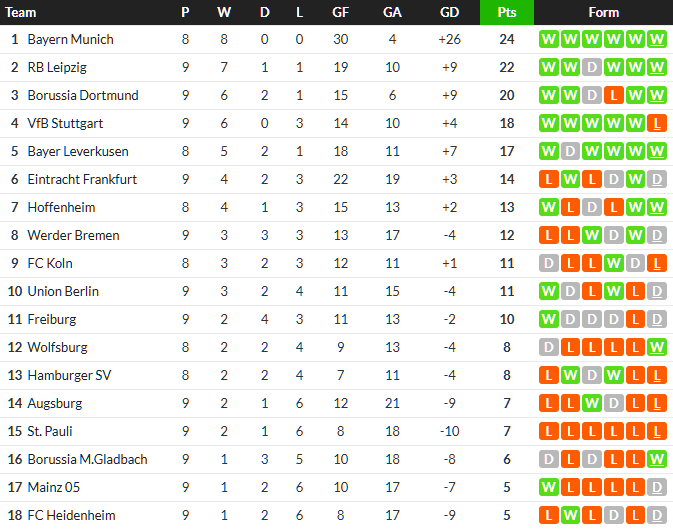The image size is (673, 529).
Task: Sort by the GD column header
Action: click(x=450, y=13)
